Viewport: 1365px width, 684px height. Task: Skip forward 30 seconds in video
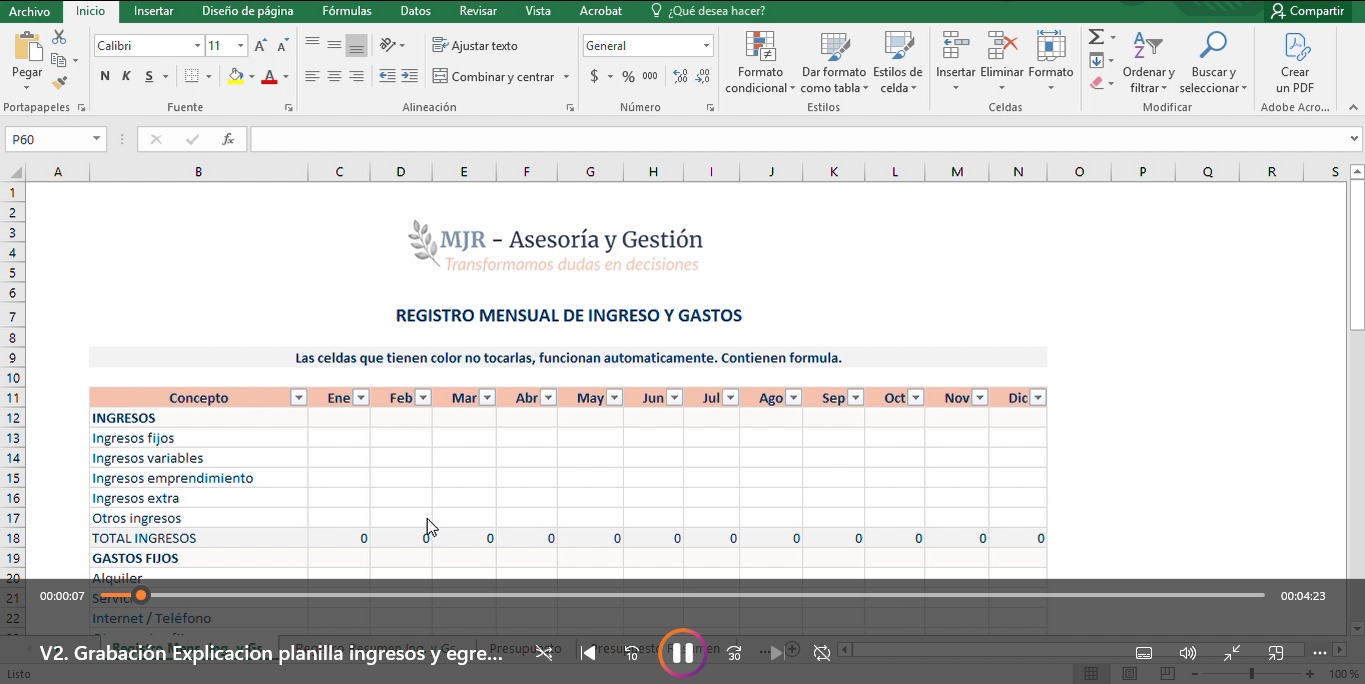[x=734, y=653]
